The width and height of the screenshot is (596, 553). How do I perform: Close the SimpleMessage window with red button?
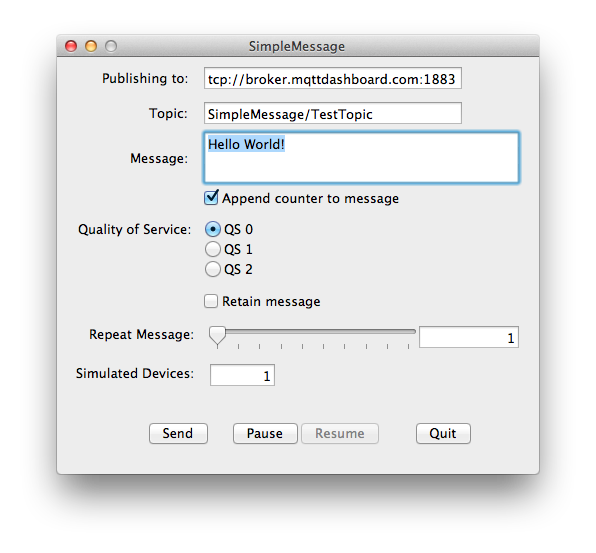[71, 46]
